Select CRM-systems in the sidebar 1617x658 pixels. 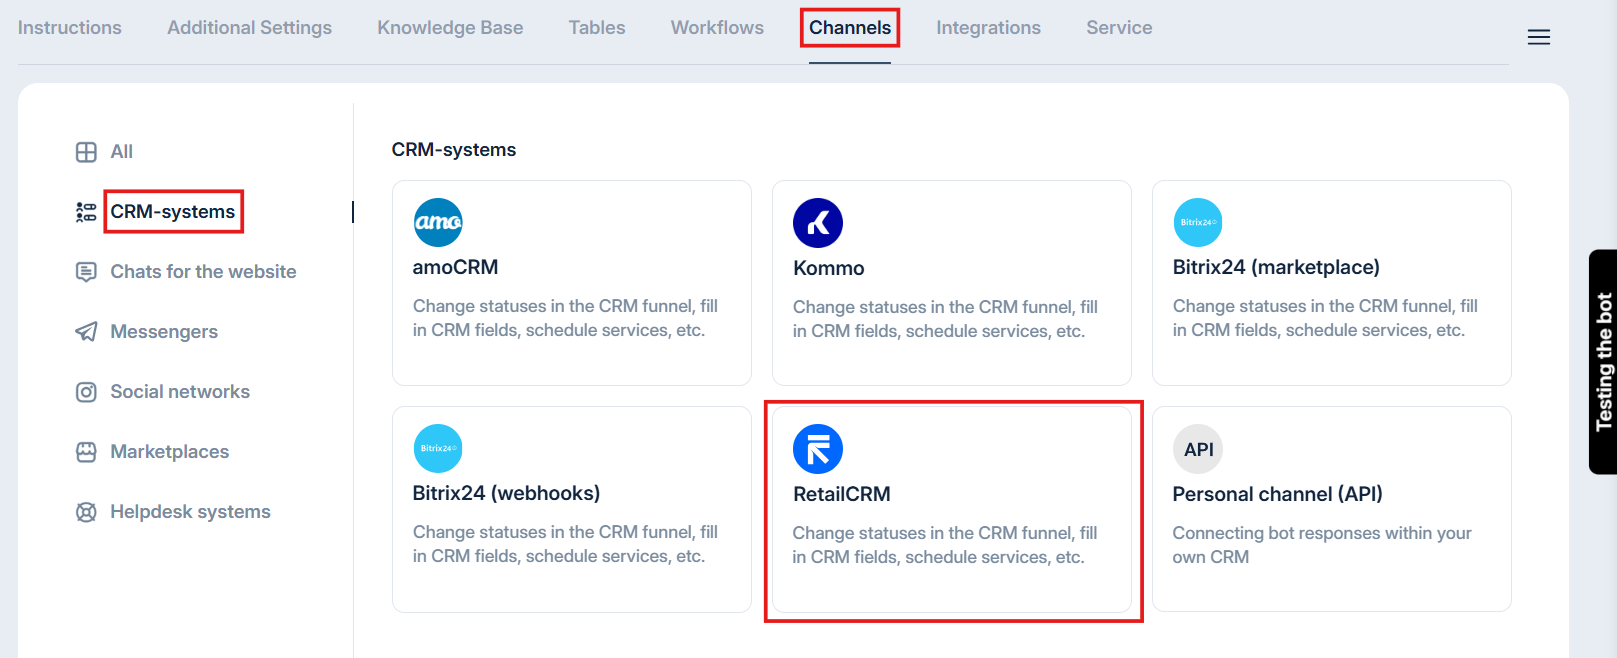173,212
